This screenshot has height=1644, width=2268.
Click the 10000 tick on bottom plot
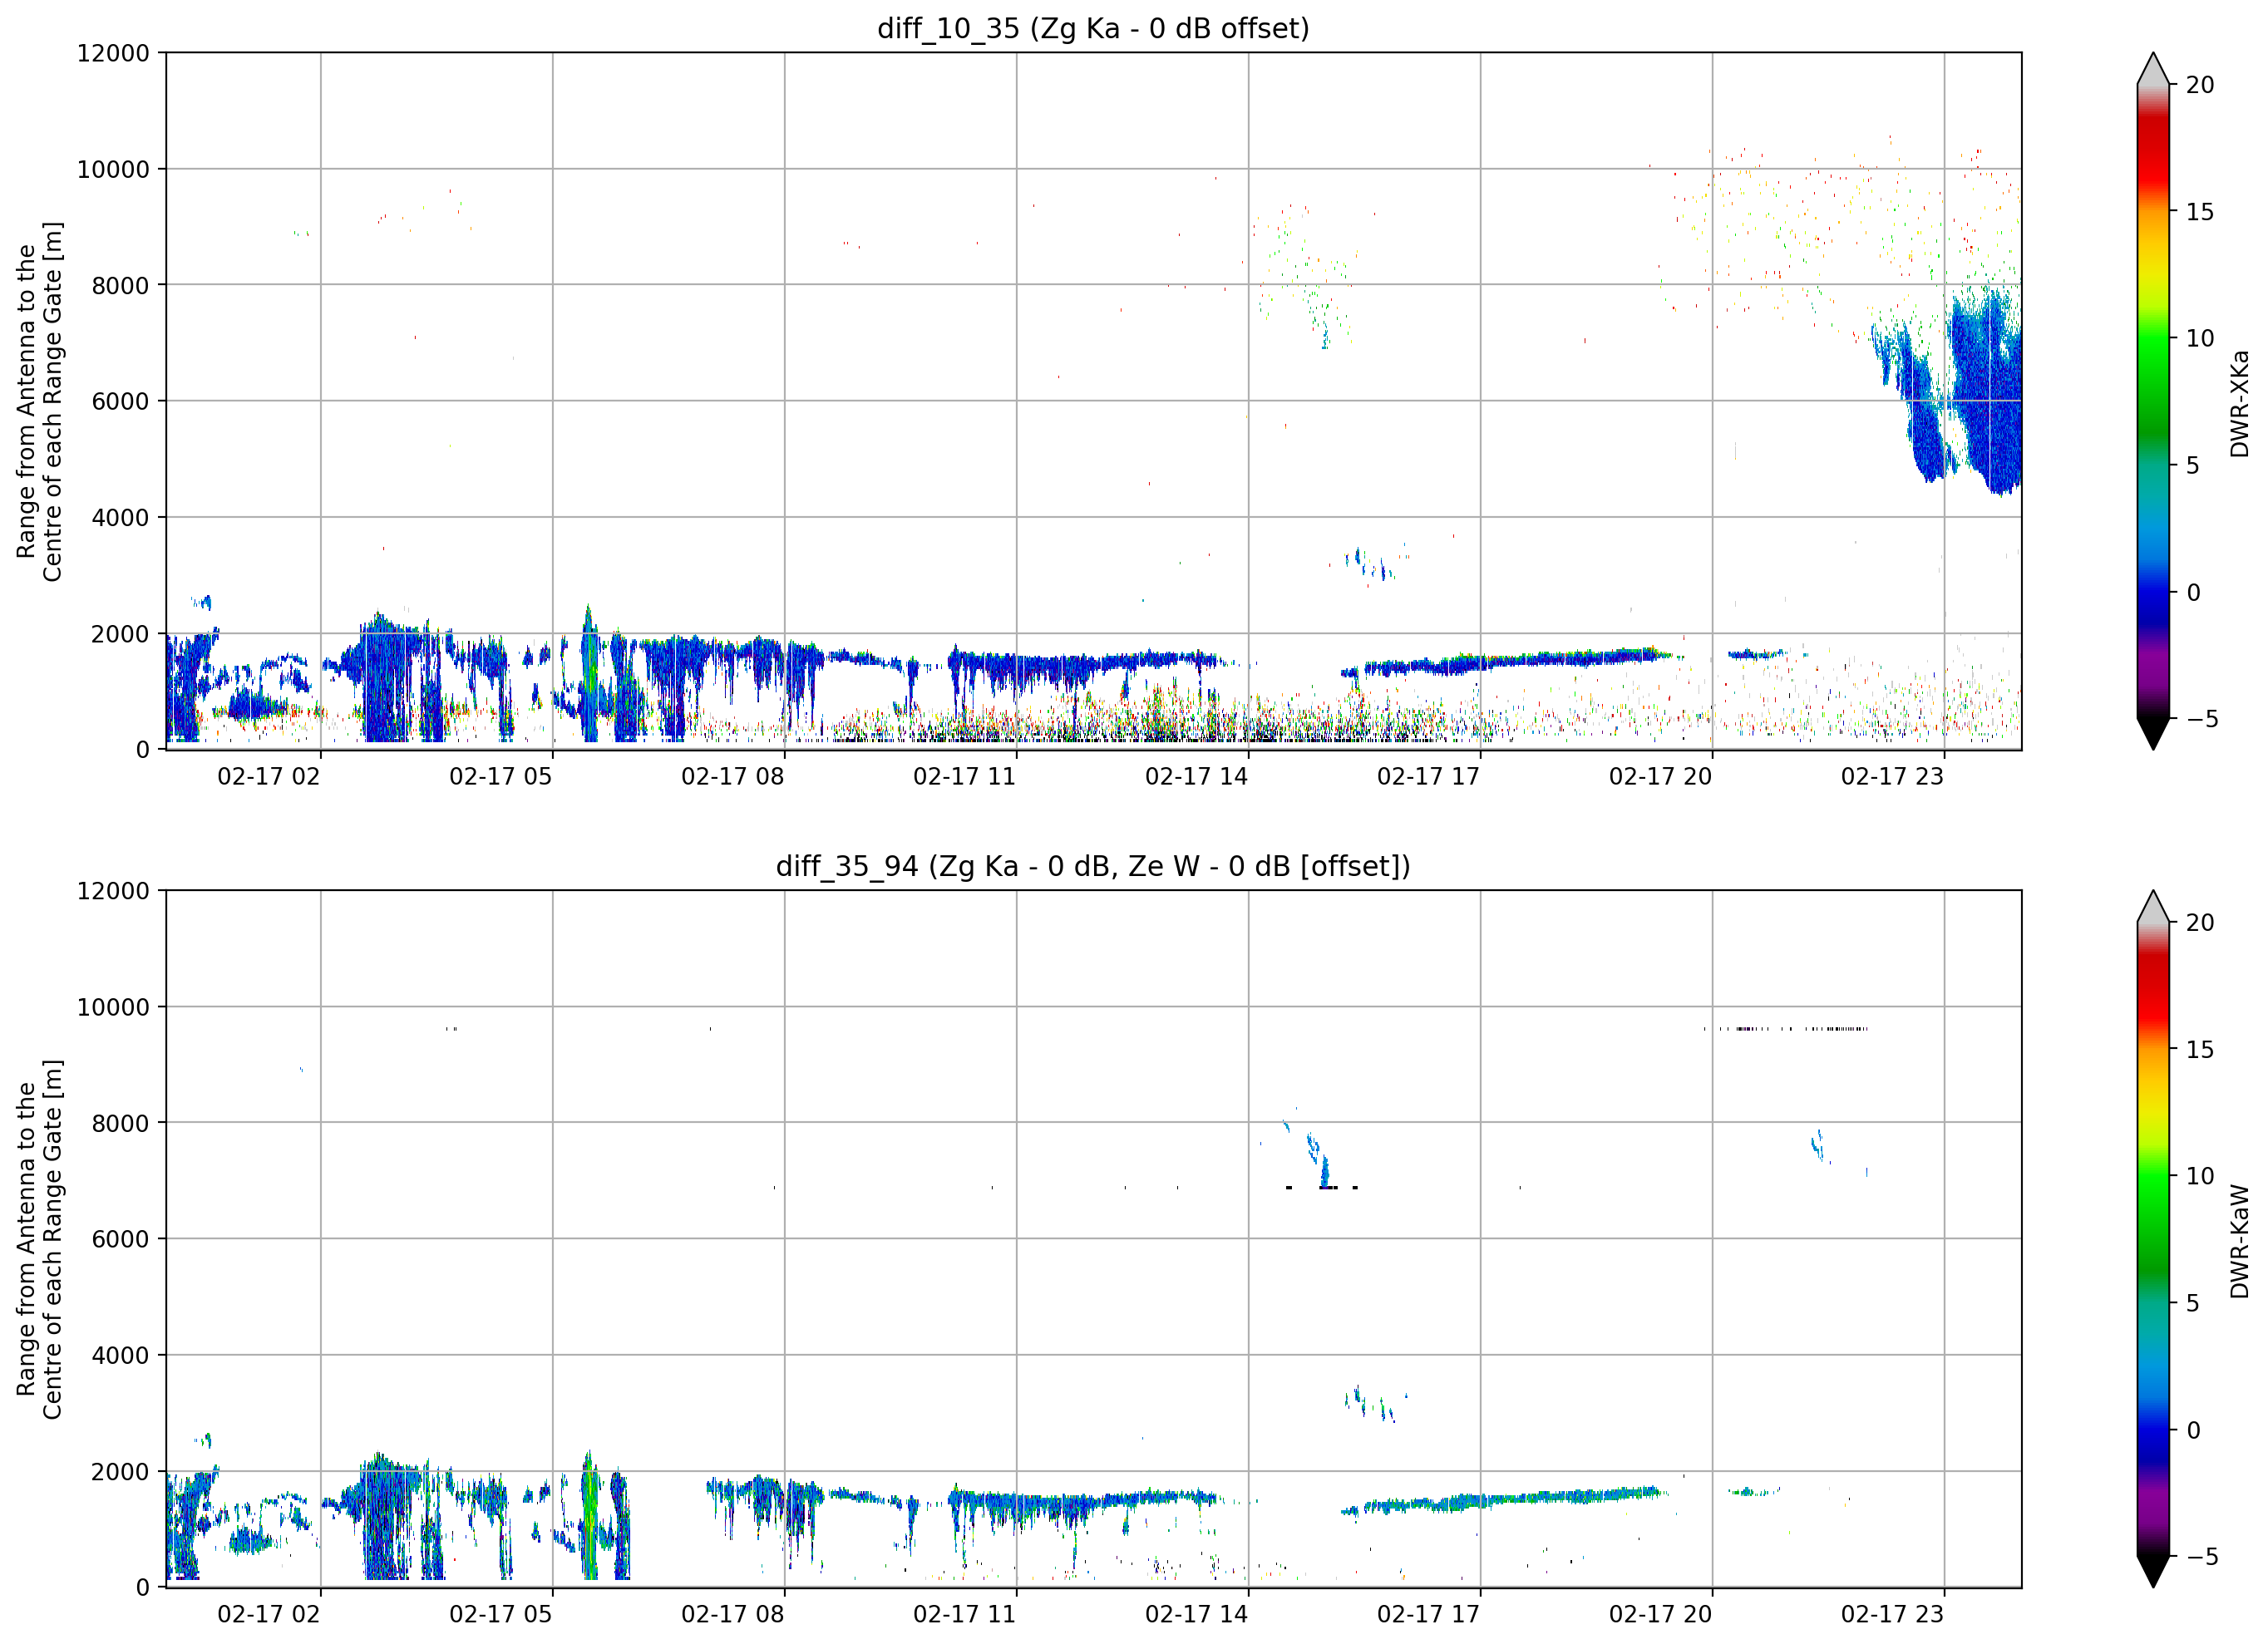click(x=113, y=1007)
